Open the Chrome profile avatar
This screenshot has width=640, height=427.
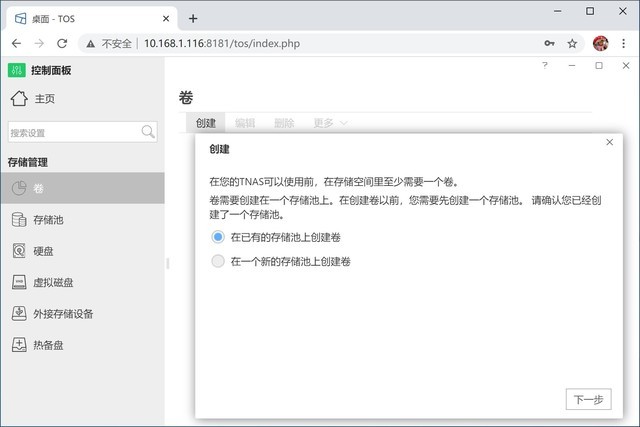click(x=600, y=43)
